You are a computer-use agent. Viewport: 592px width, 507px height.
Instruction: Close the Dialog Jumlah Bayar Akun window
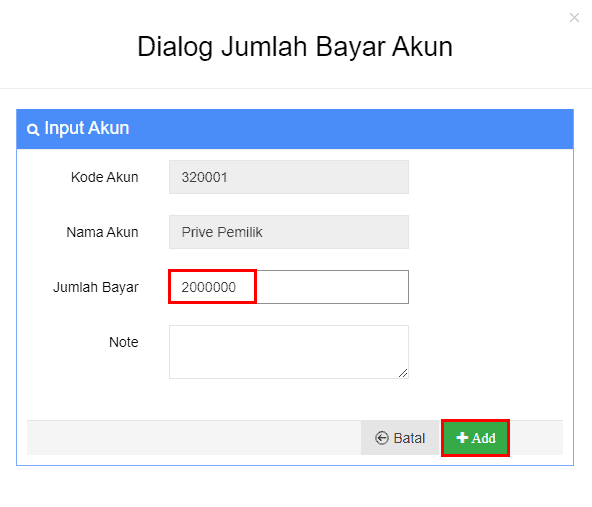tap(574, 17)
